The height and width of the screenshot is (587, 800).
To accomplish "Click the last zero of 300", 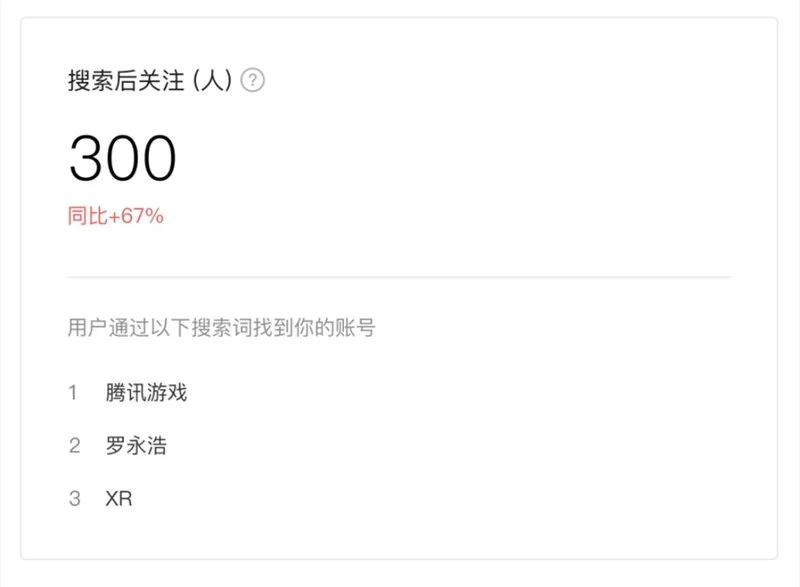I will tap(158, 158).
